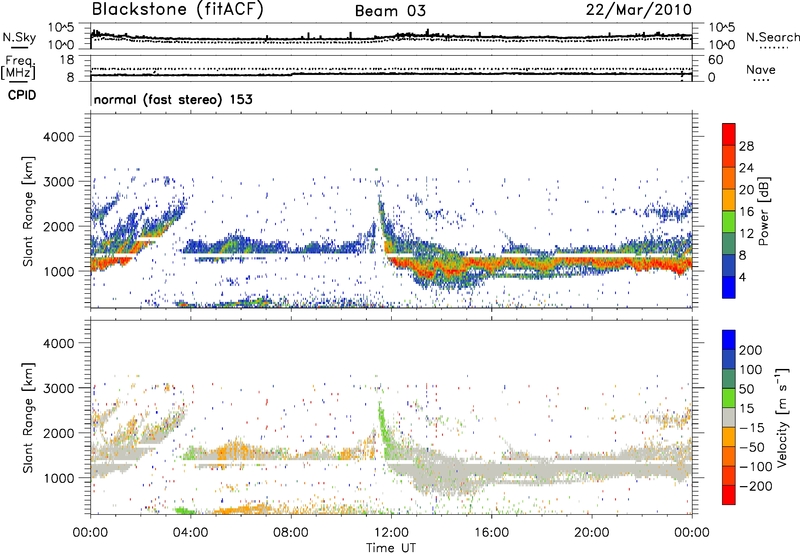The width and height of the screenshot is (800, 554).
Task: Click the "Velocity [m s⁻¹]" colorbar title
Action: [781, 417]
